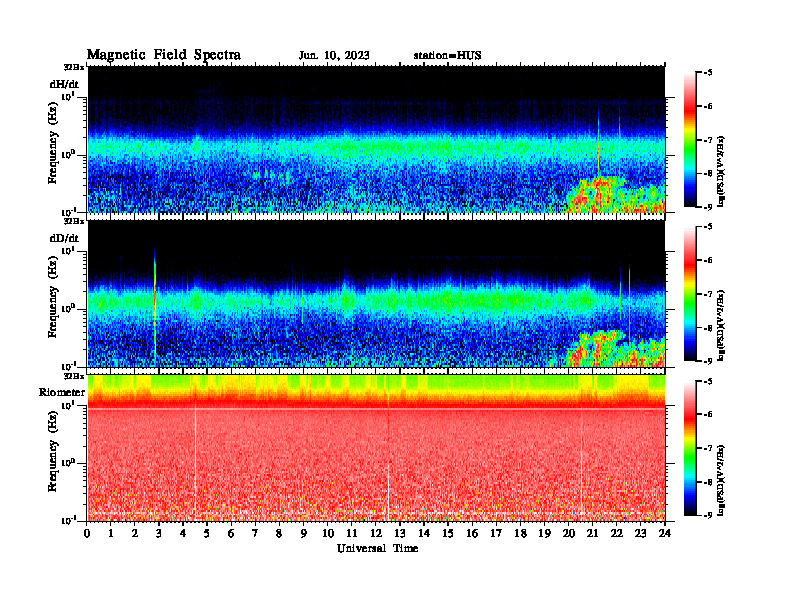Click the date label "Jun. 10, 2023"
This screenshot has width=792, height=612.
[334, 56]
